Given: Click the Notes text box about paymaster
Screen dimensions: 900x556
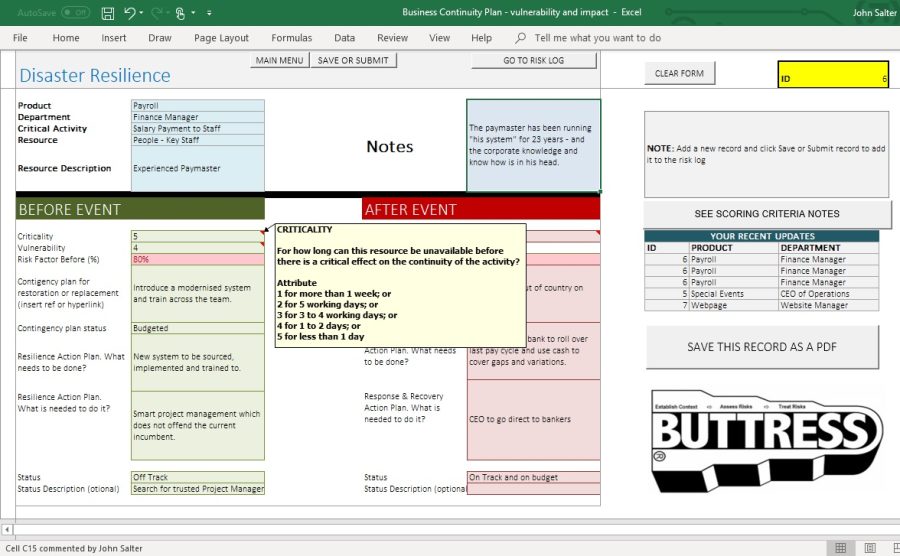Looking at the screenshot, I should point(534,145).
